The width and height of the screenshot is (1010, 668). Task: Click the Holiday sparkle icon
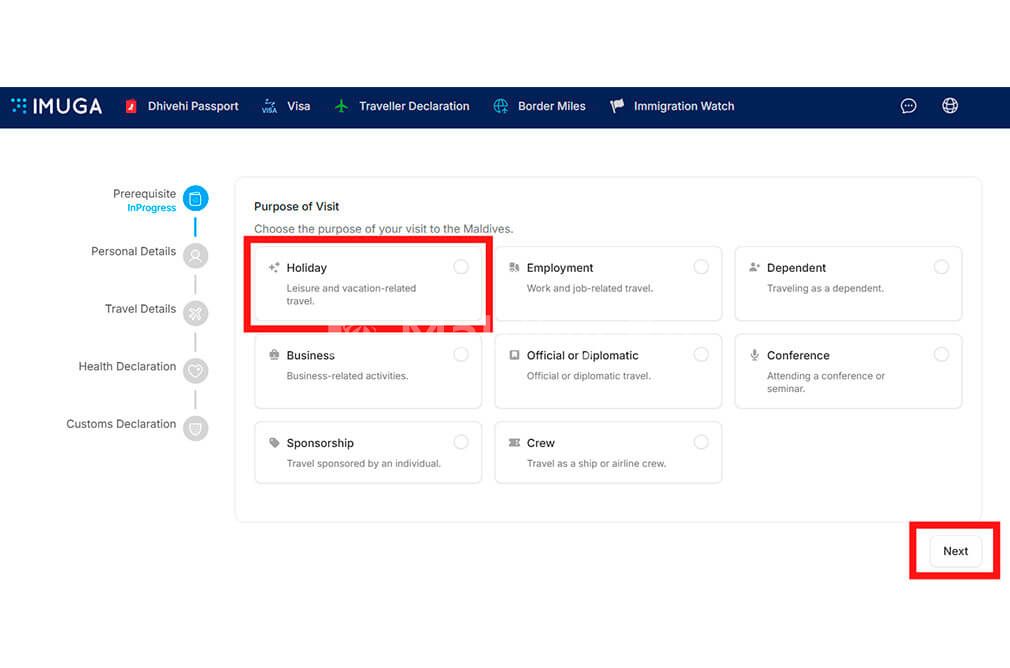[x=274, y=267]
